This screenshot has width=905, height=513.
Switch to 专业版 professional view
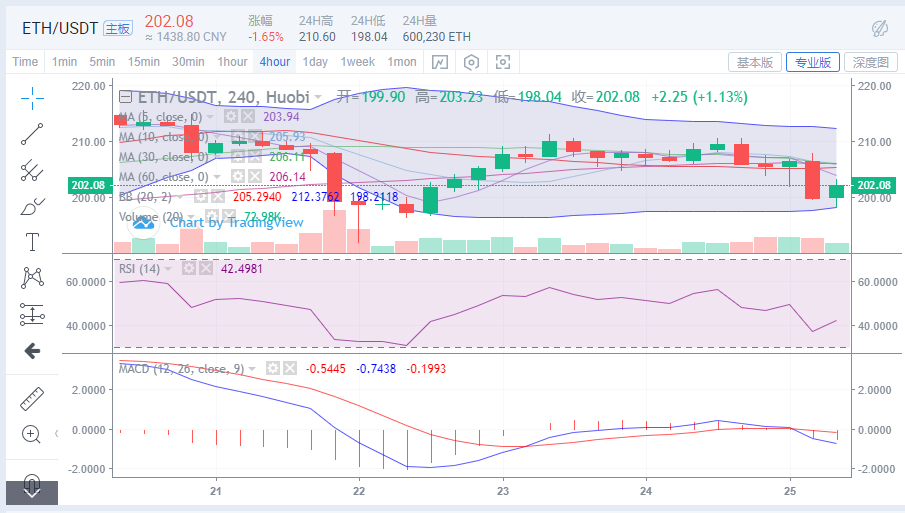pos(813,62)
